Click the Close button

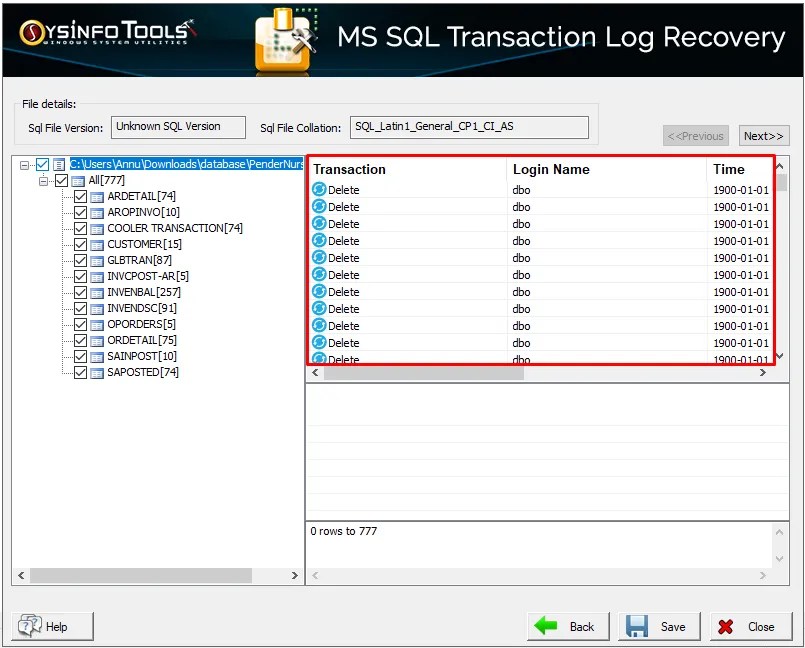[751, 626]
